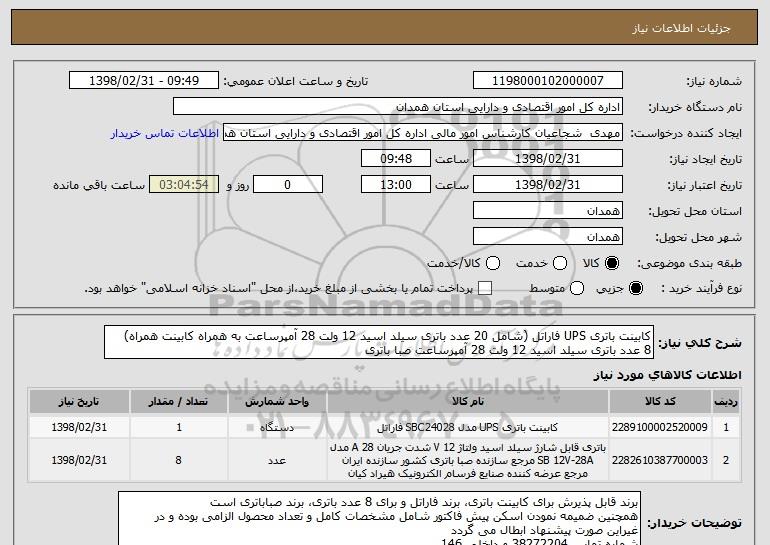The width and height of the screenshot is (770, 545).
Task: Select the جزیی purchase type radio
Action: (x=635, y=289)
